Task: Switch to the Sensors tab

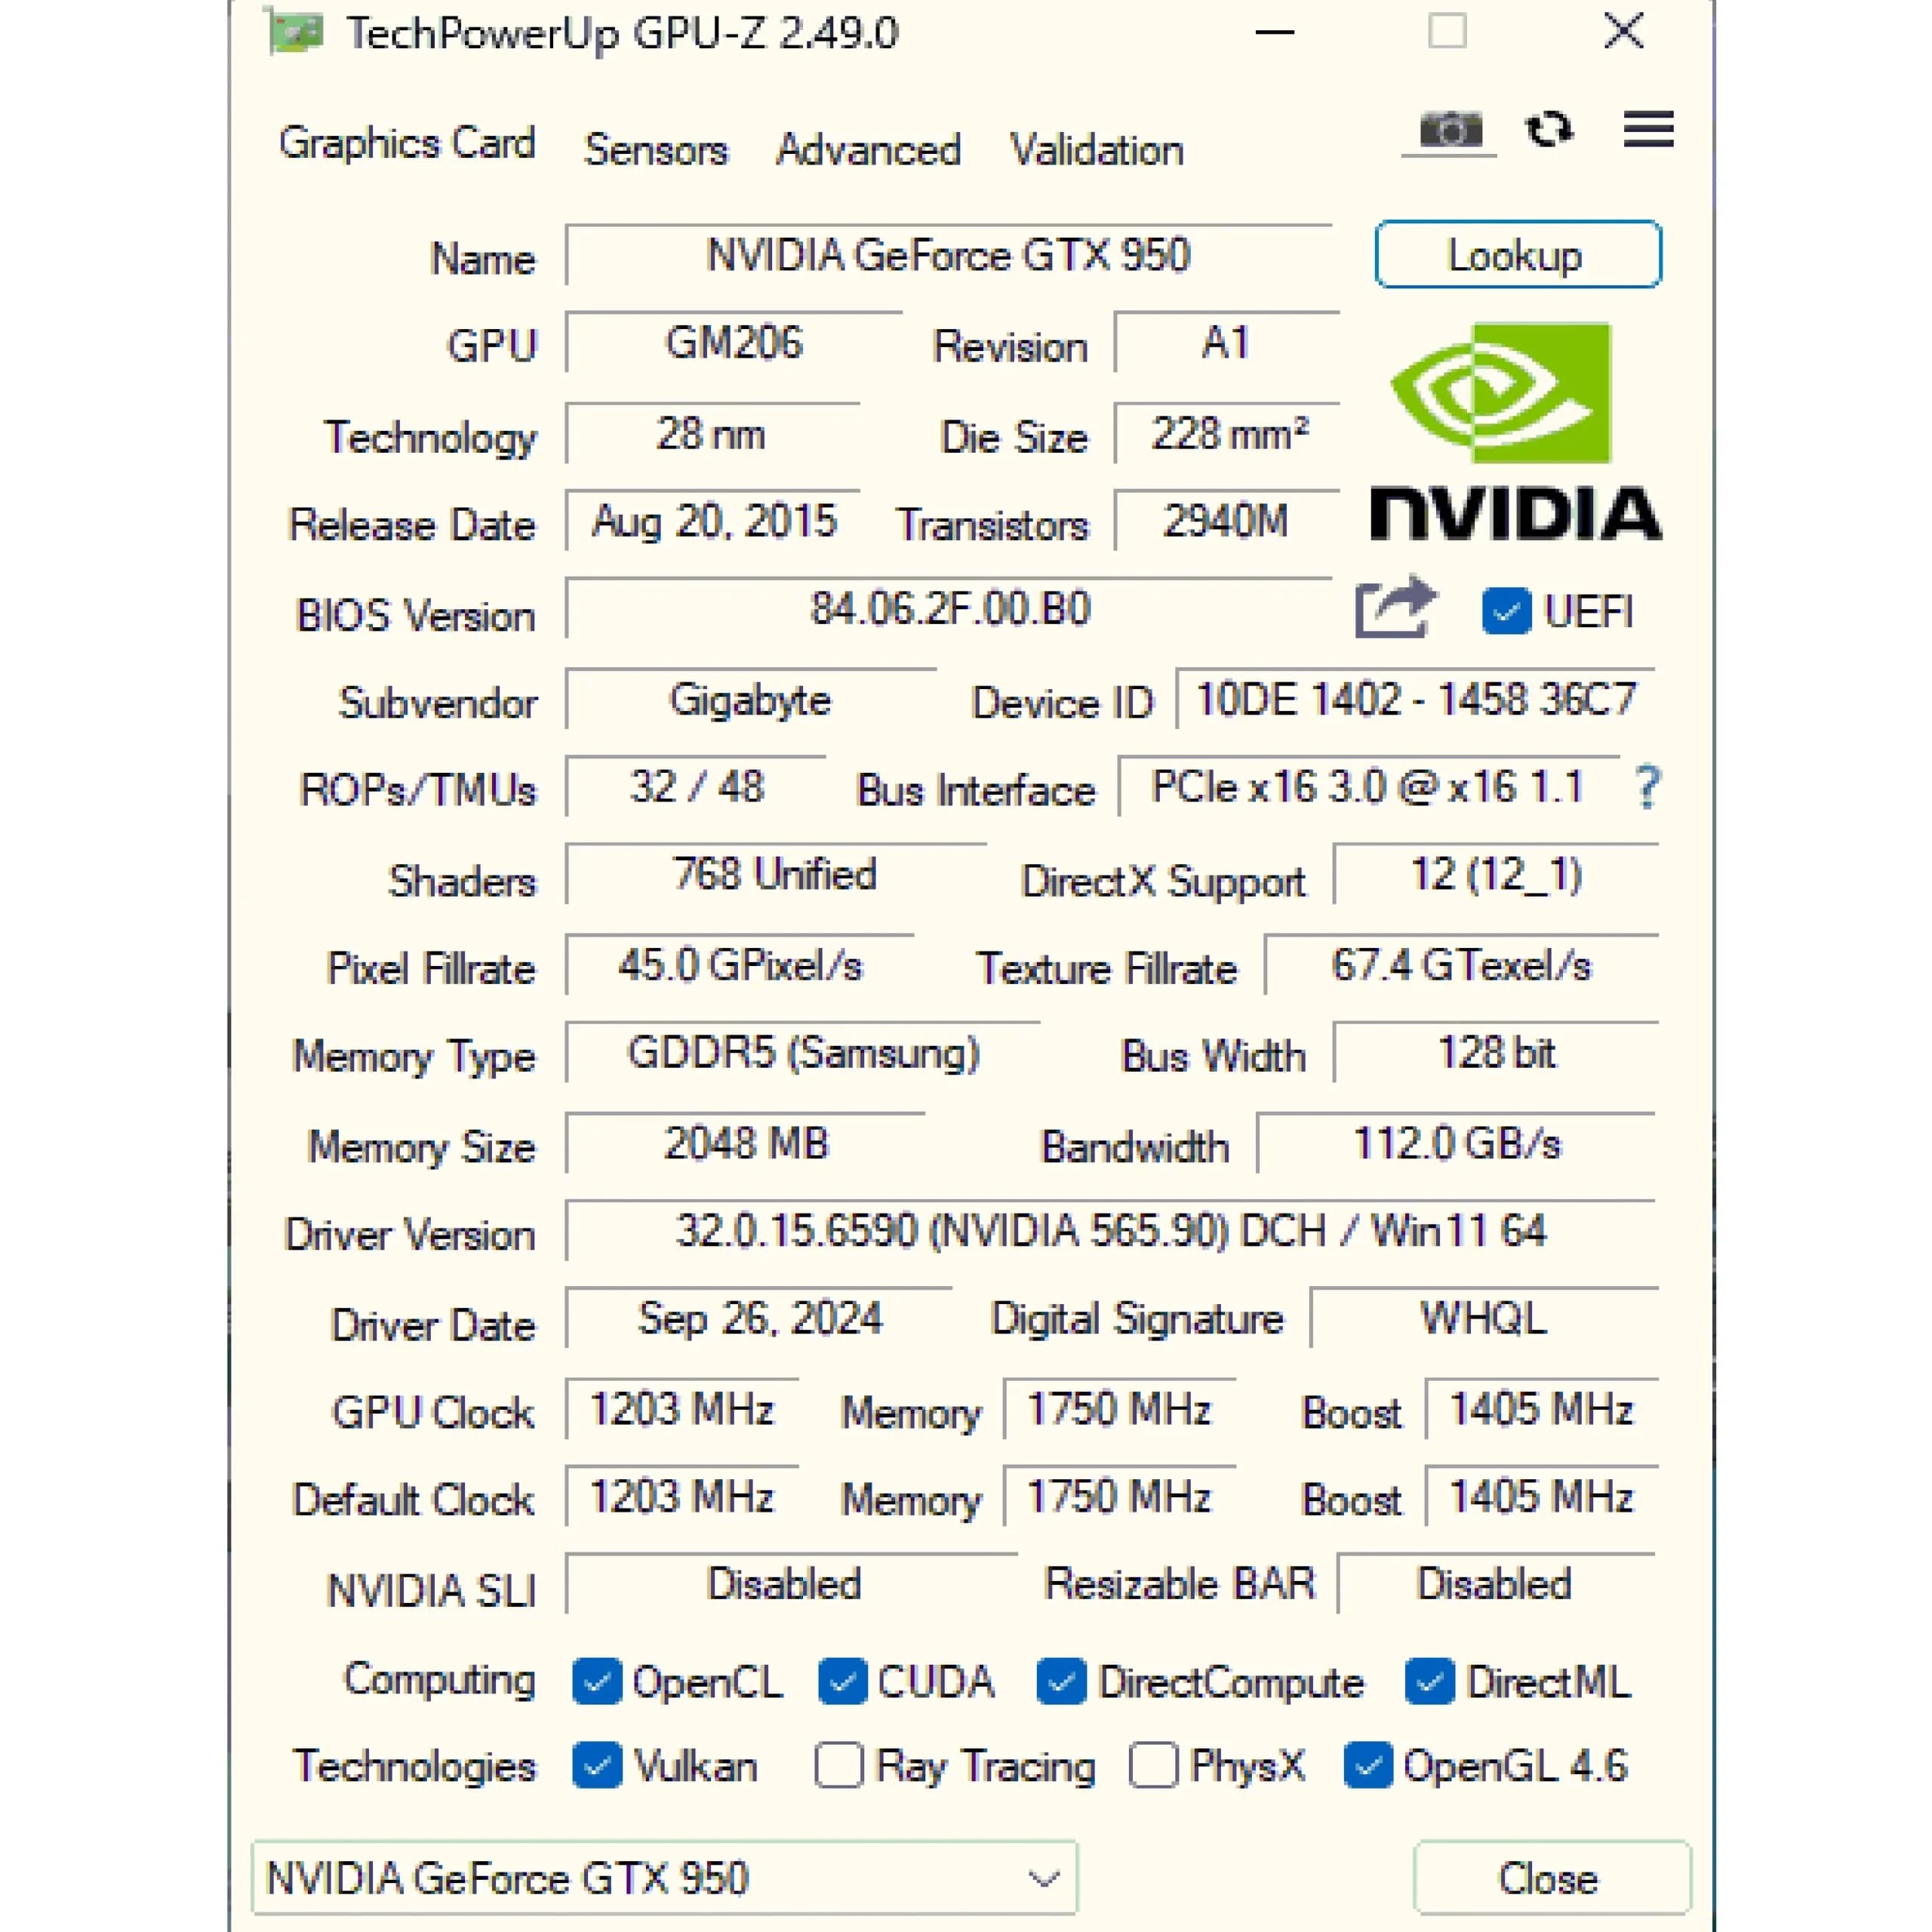Action: pos(656,150)
